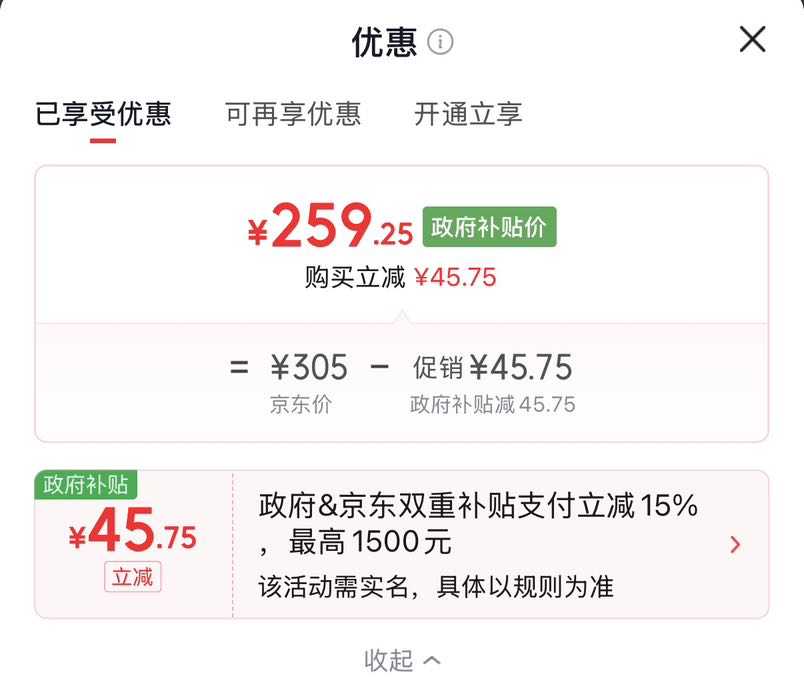Viewport: 804px width, 688px height.
Task: Click the upward chevron beside 收起
Action: 432,660
